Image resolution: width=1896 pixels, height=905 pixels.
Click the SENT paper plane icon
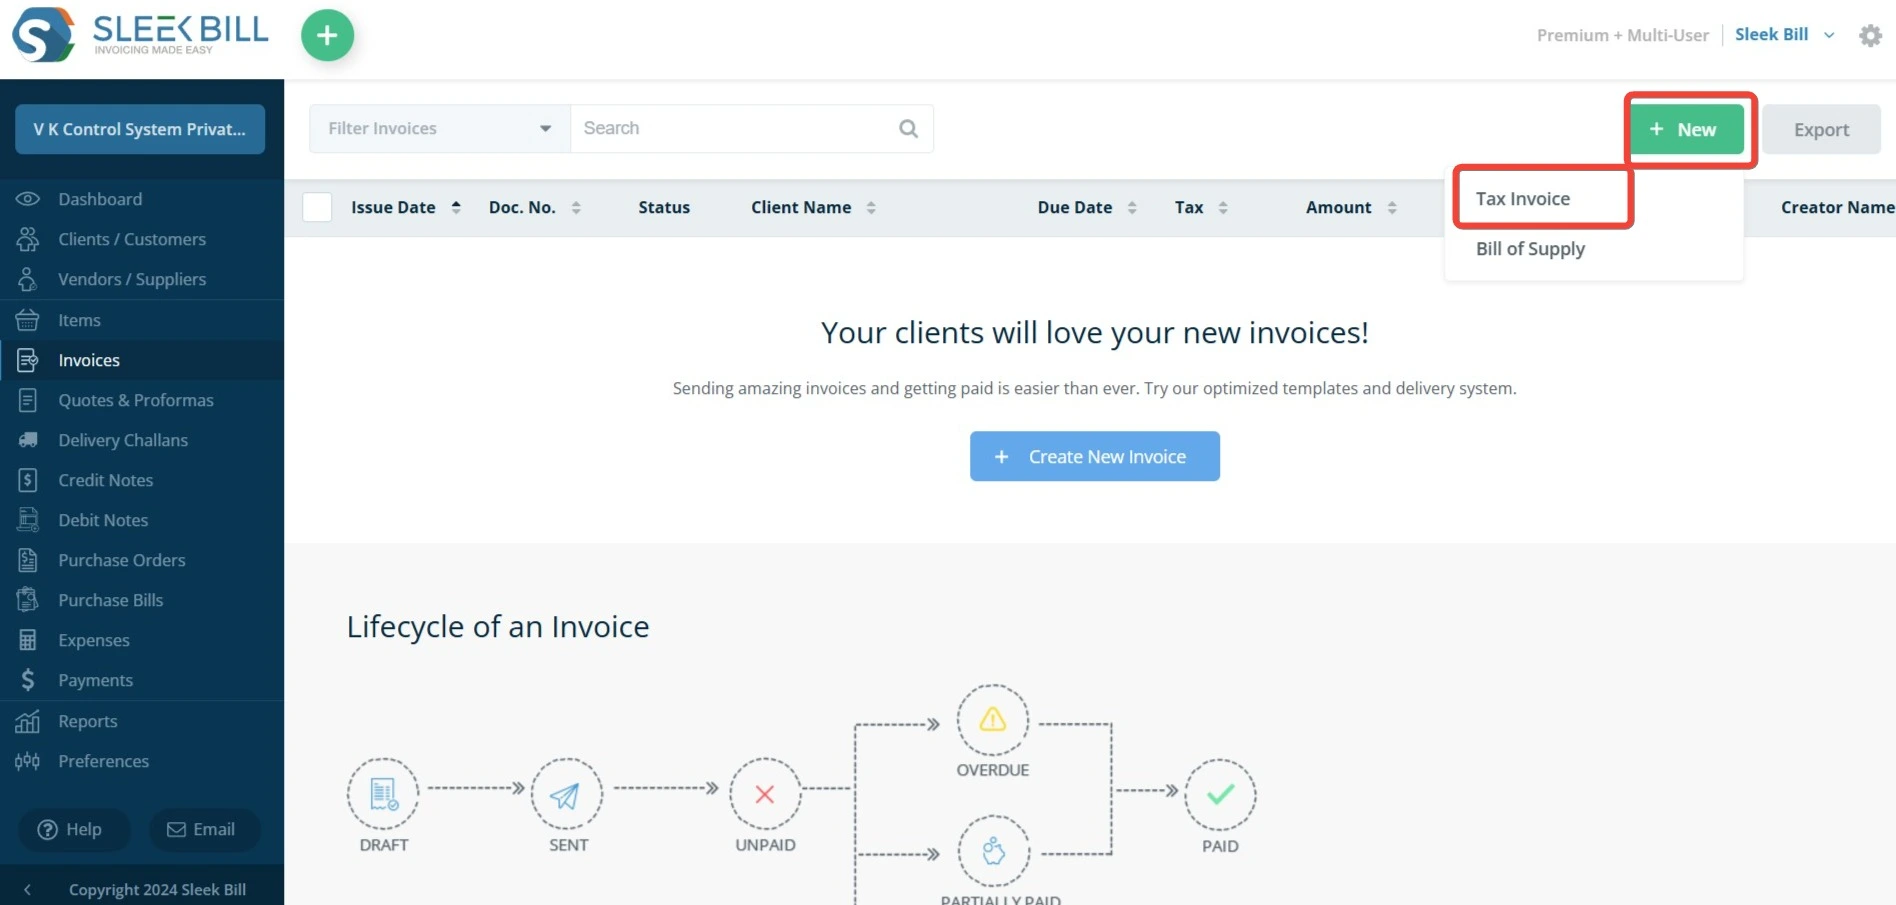[x=566, y=794]
